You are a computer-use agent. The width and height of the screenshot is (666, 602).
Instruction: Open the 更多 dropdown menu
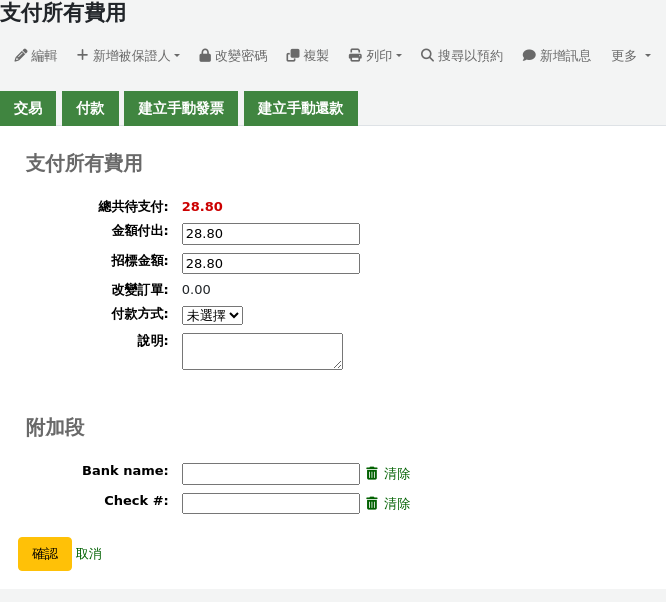[x=631, y=56]
